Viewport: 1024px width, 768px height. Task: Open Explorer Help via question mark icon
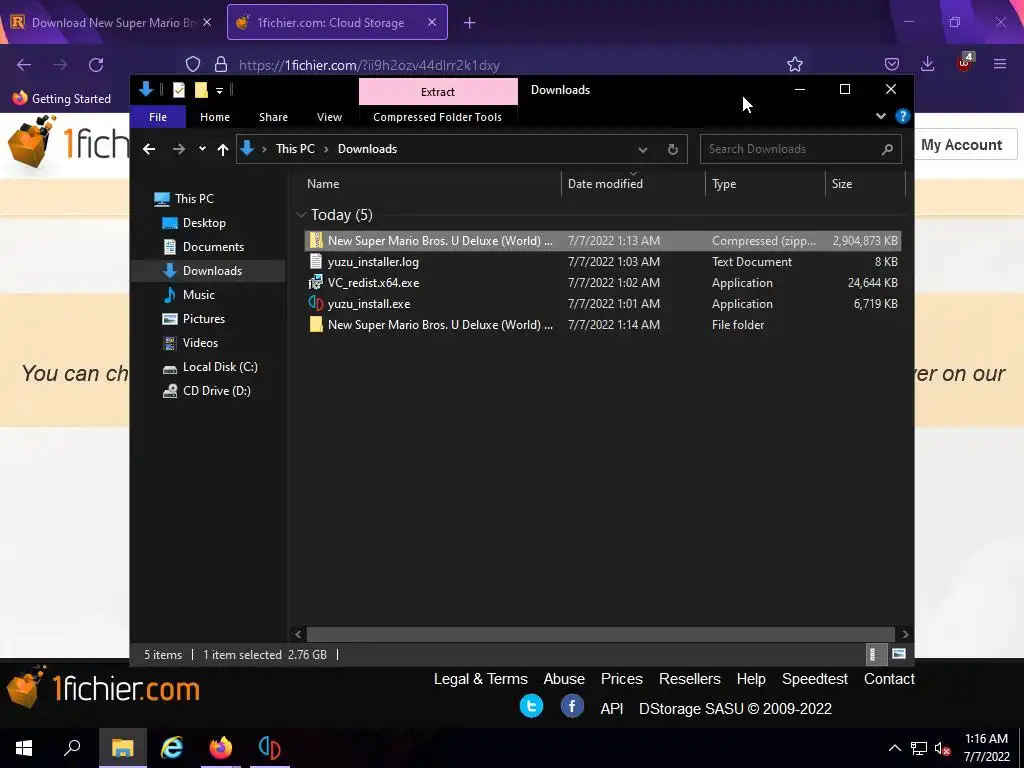click(903, 116)
